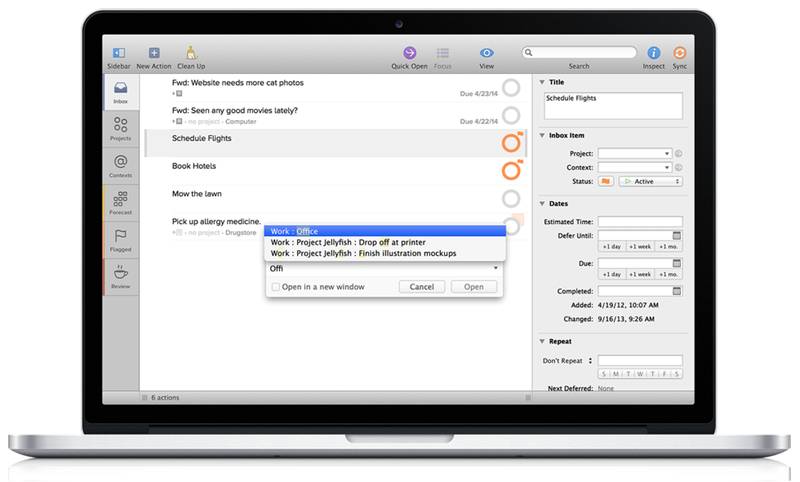Click the Quick Open purple arrow icon
The width and height of the screenshot is (800, 482).
[x=410, y=53]
